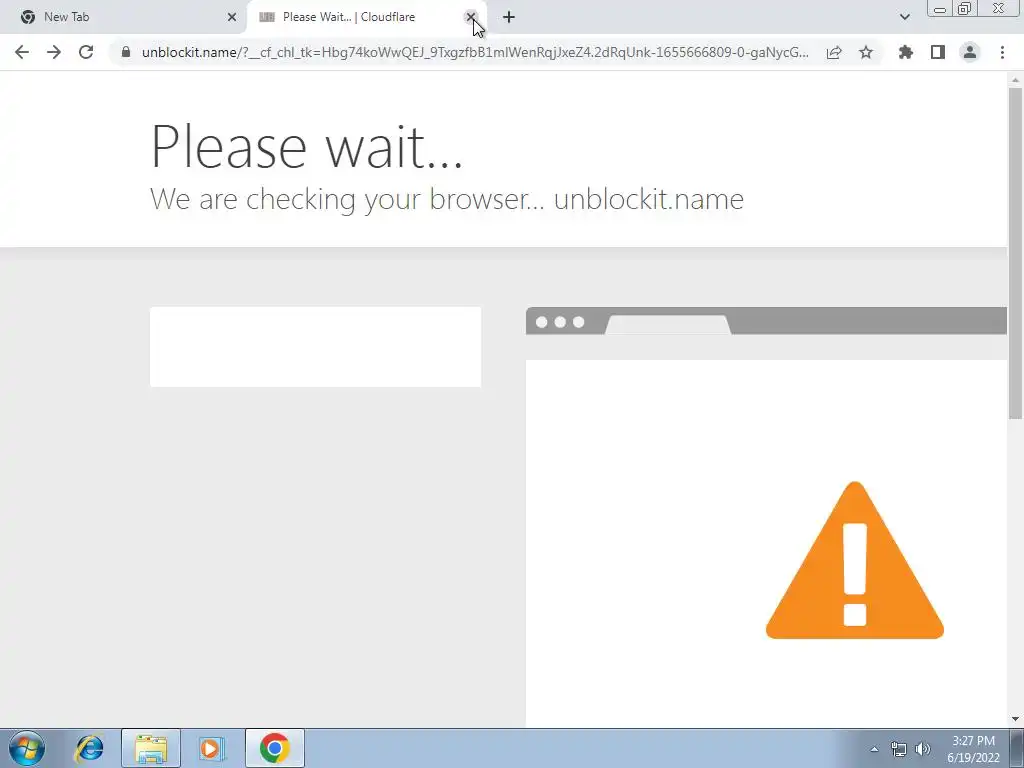
Task: Click 'We are checking your browser' text
Action: coord(346,199)
